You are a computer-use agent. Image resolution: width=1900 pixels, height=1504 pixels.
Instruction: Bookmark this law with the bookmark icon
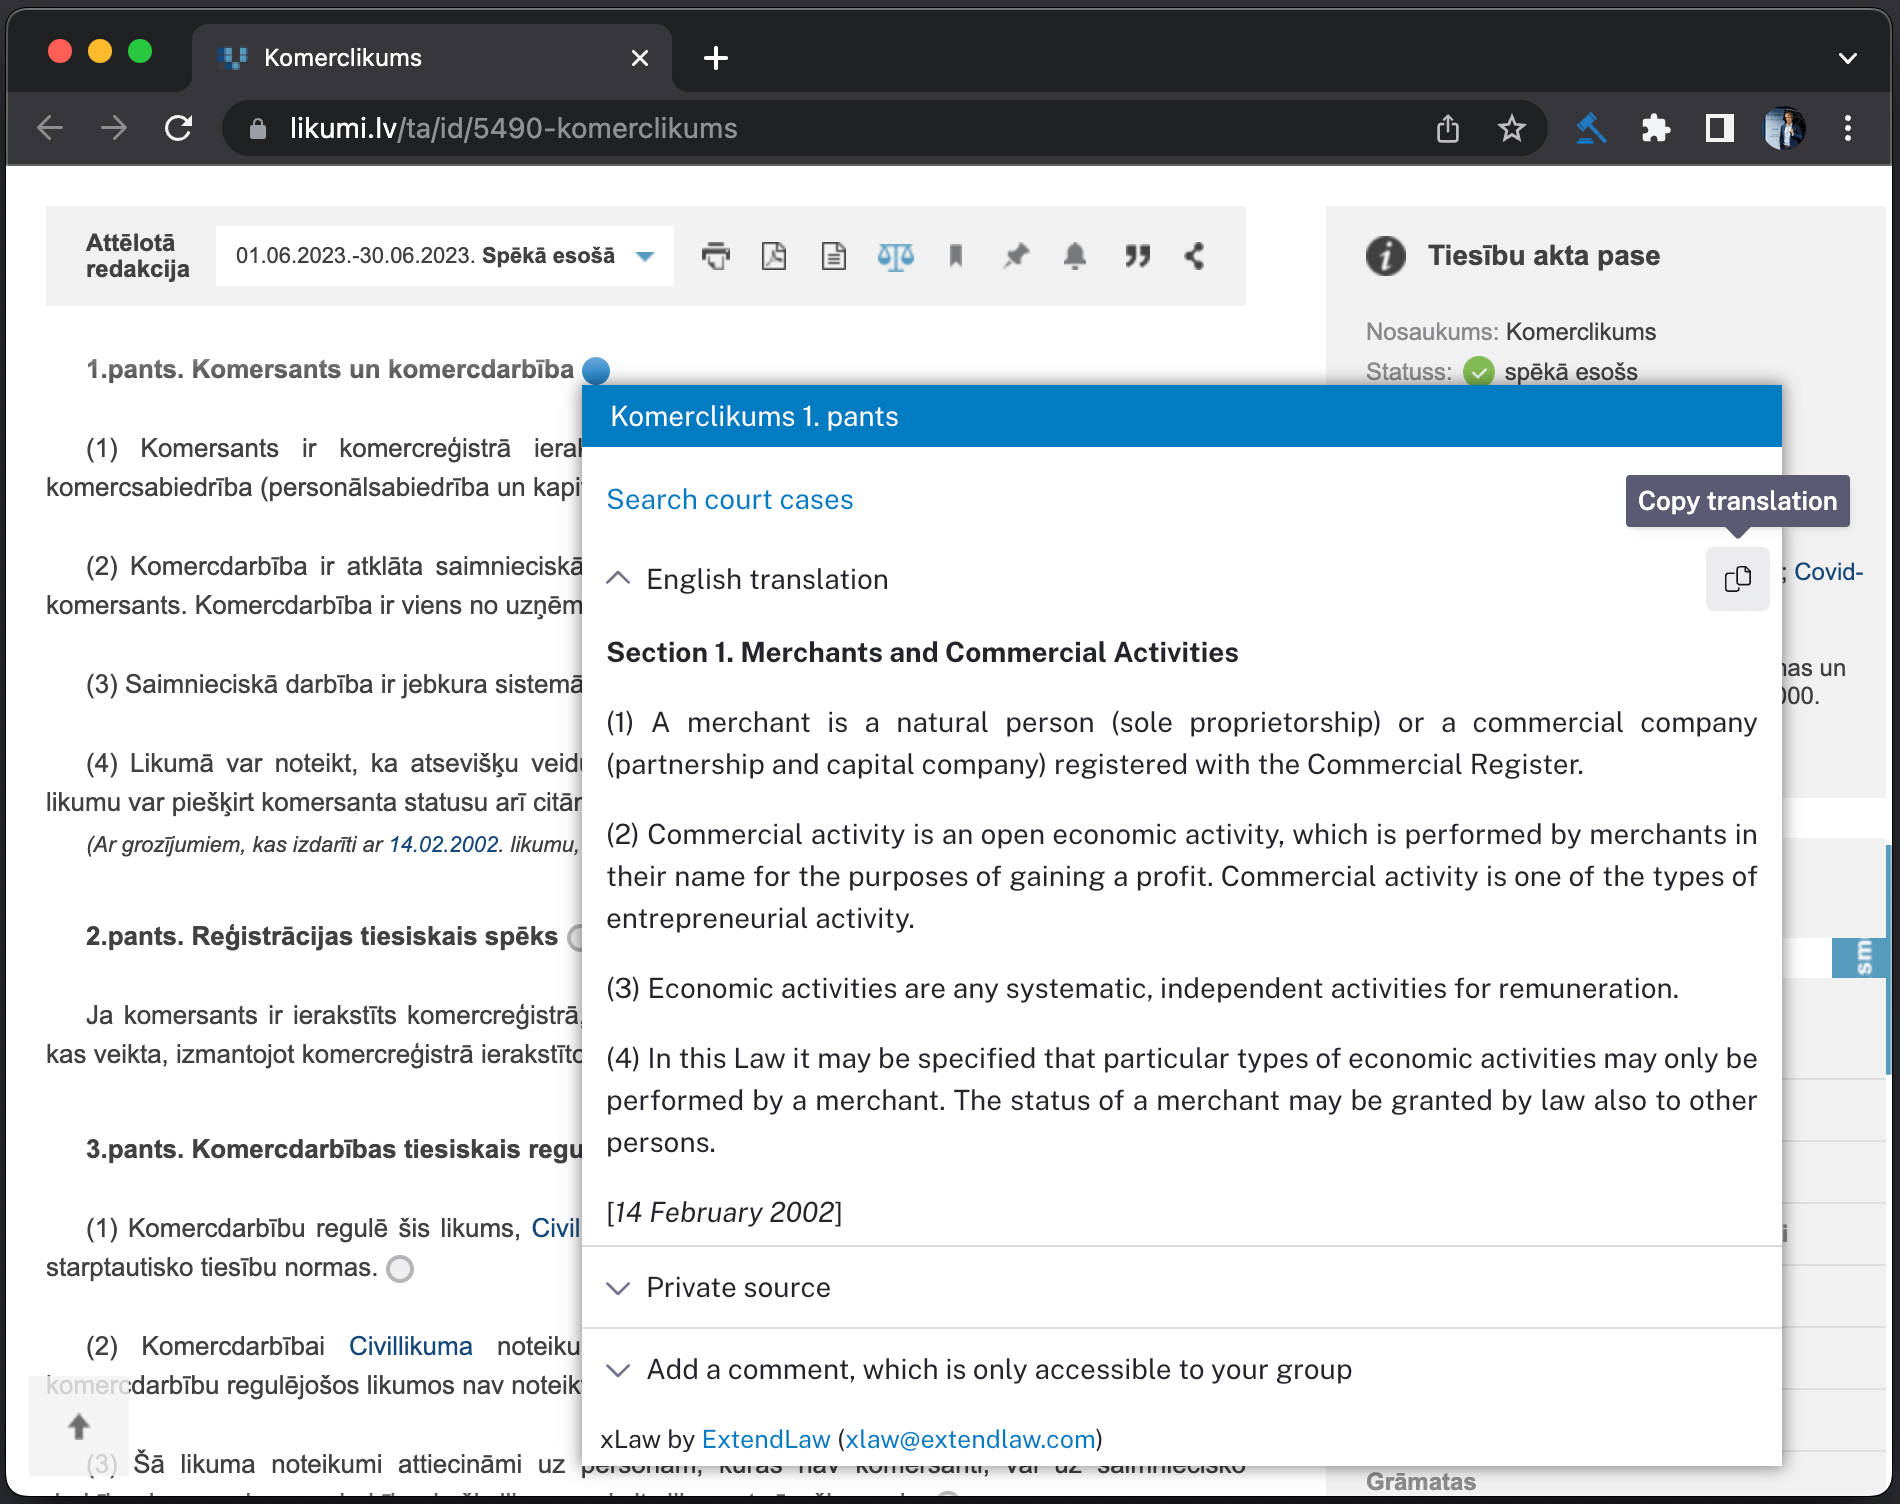(x=956, y=256)
